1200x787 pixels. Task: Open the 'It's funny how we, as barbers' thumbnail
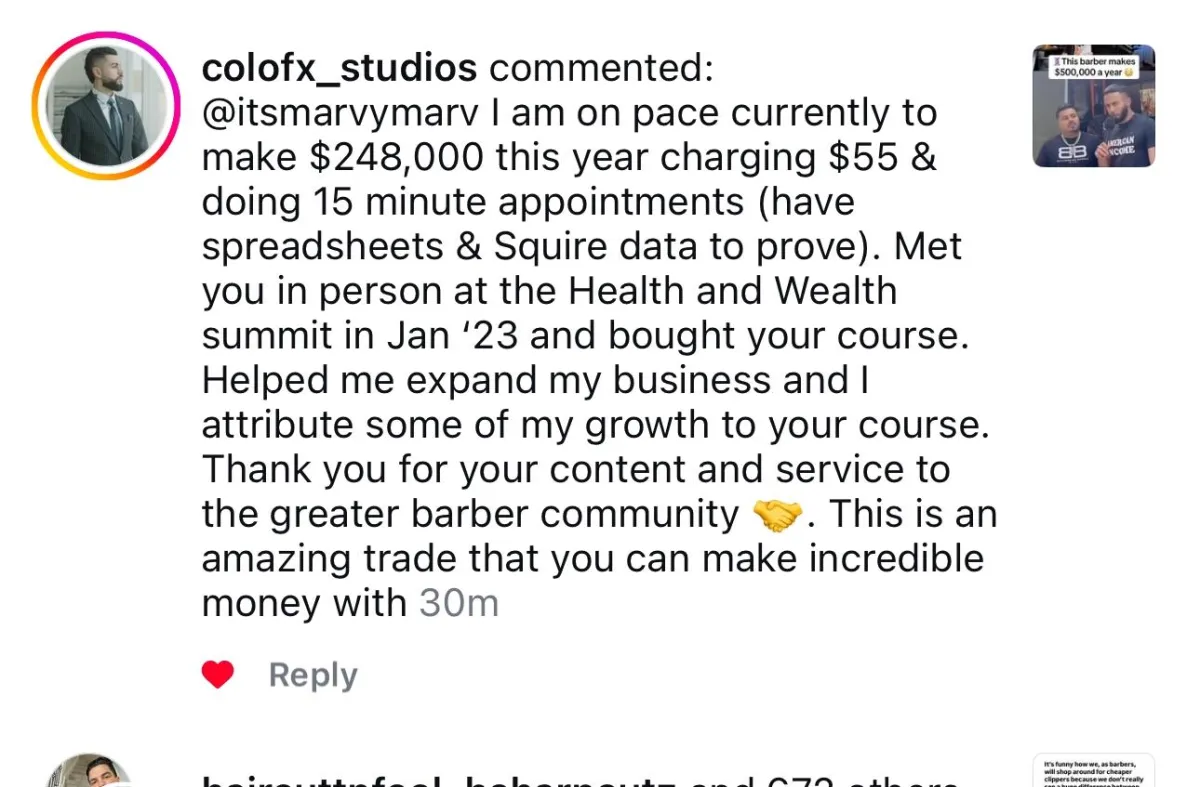[x=1093, y=771]
